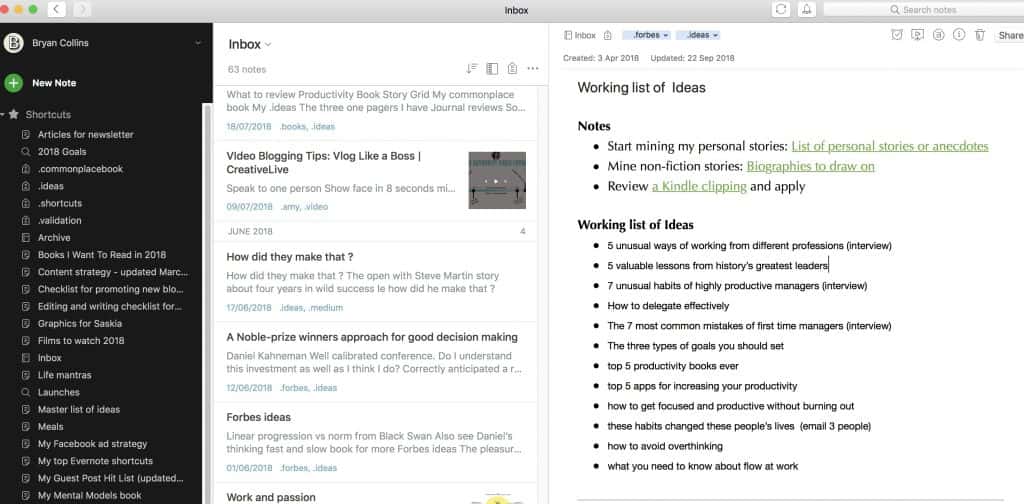Filter notes by tag icon in list header
1024x504 pixels.
(513, 69)
